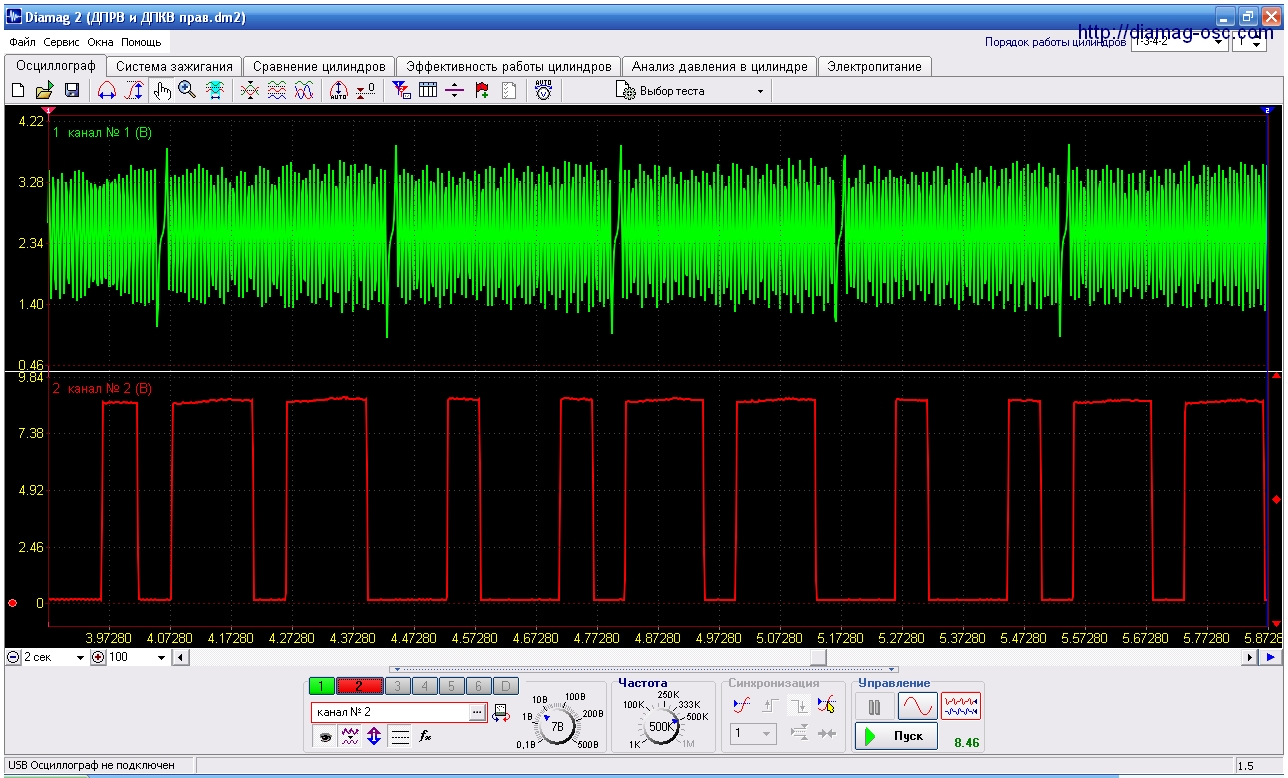Save the file with the floppy disk icon

(72, 91)
